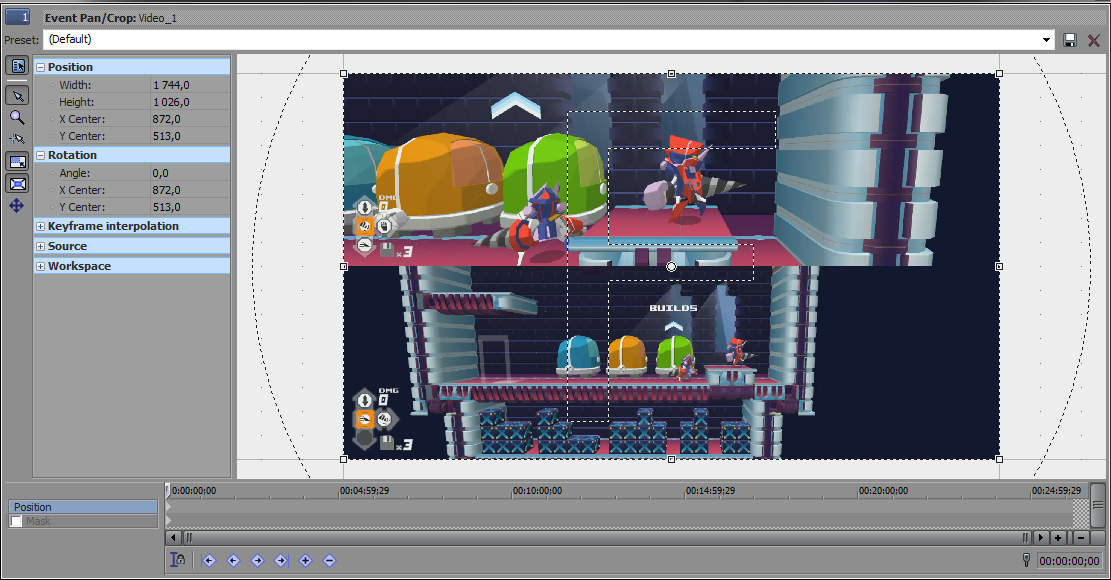Select the Normal Edit arrow tool
The height and width of the screenshot is (580, 1111).
[18, 96]
